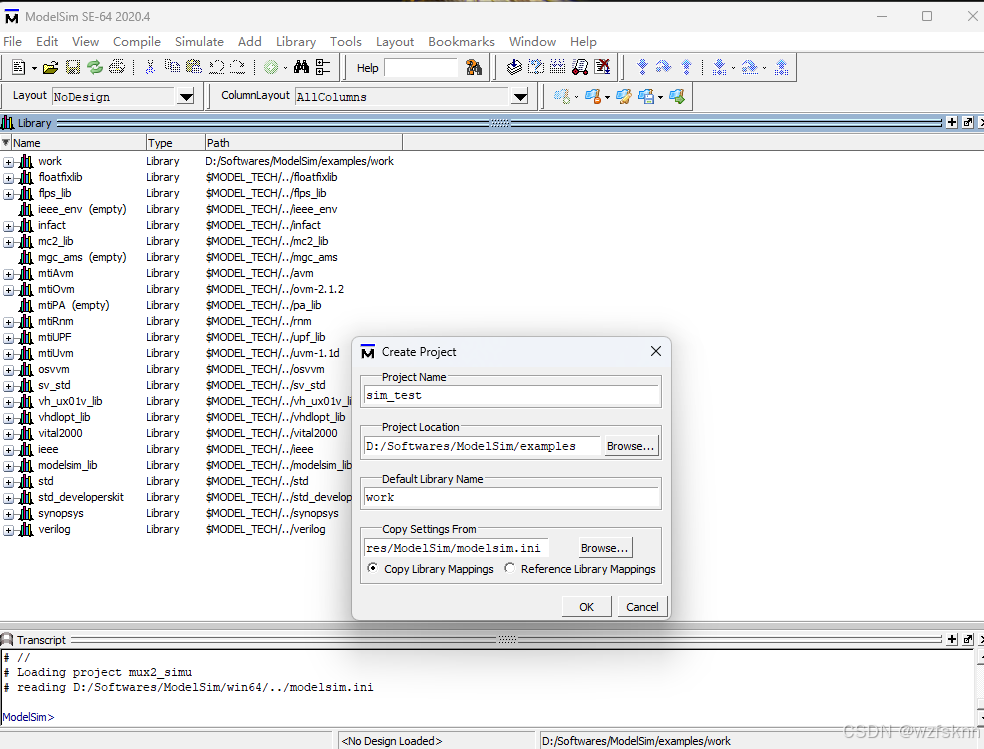Click the Search Help icon beside Help field
Viewport: 984px width, 749px height.
(474, 67)
